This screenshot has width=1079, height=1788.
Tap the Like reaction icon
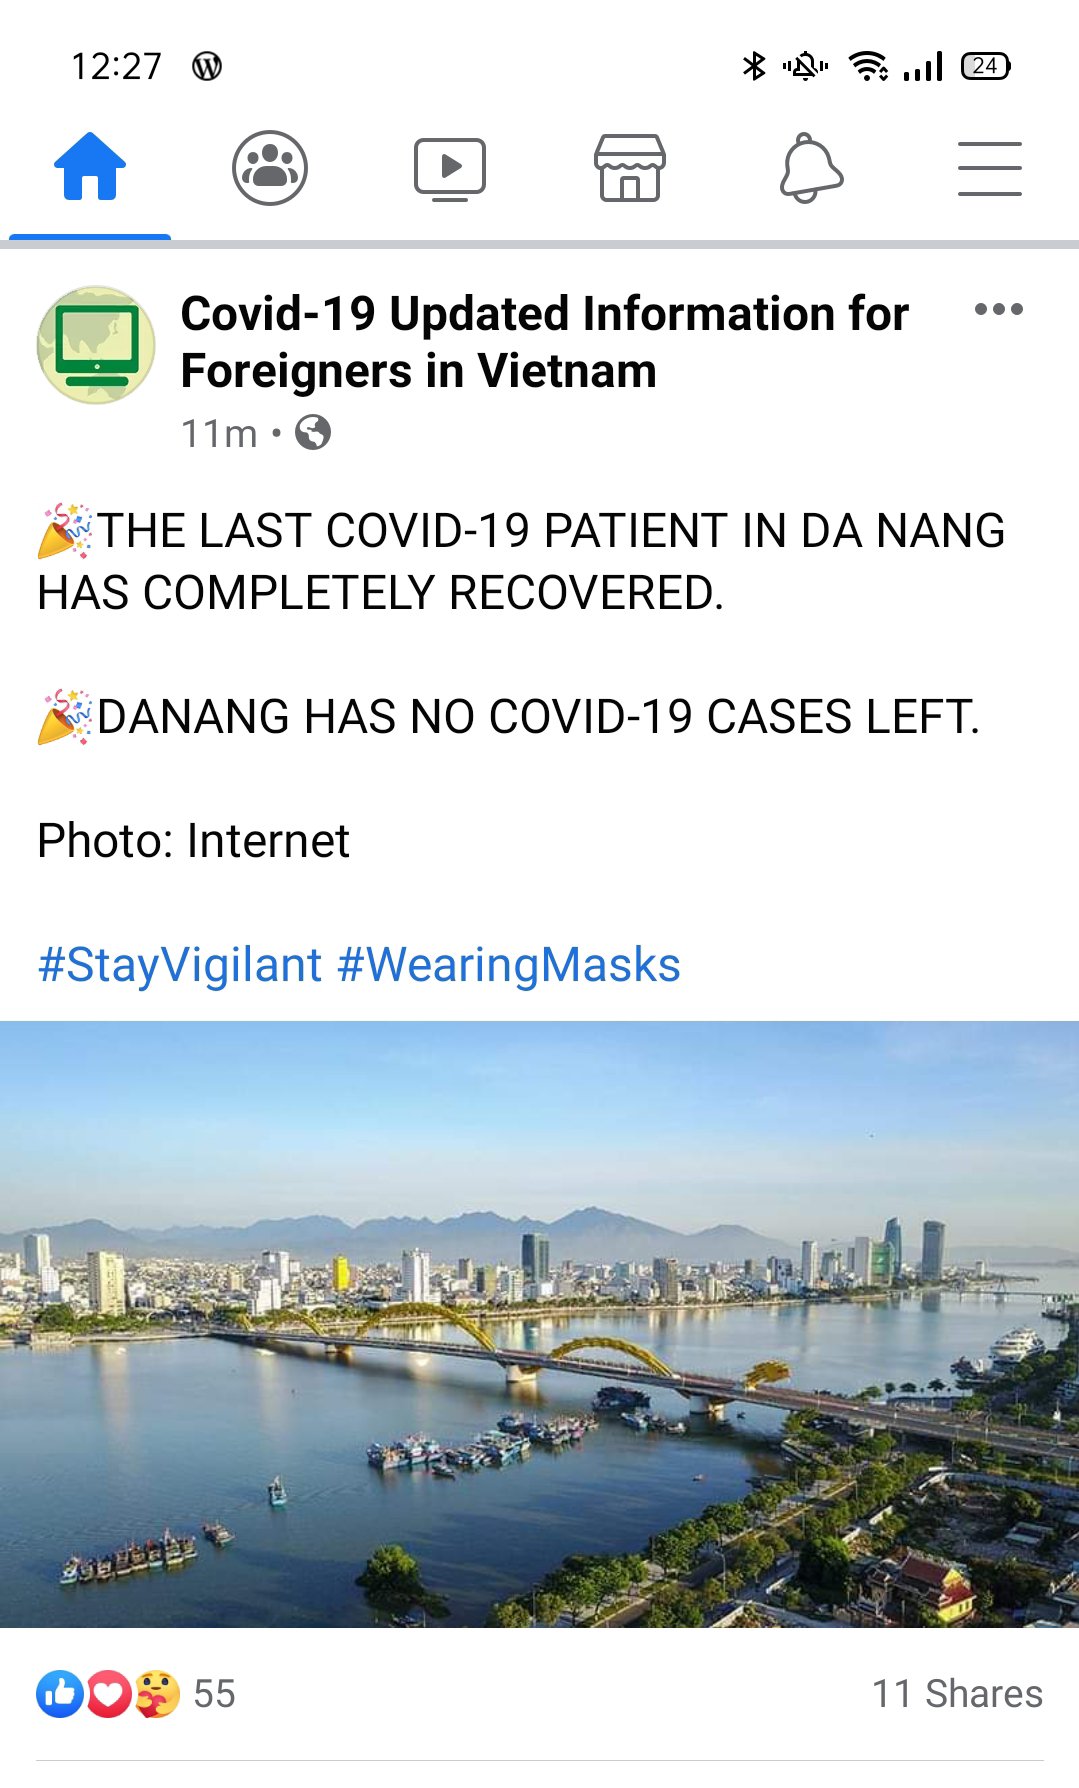60,1694
